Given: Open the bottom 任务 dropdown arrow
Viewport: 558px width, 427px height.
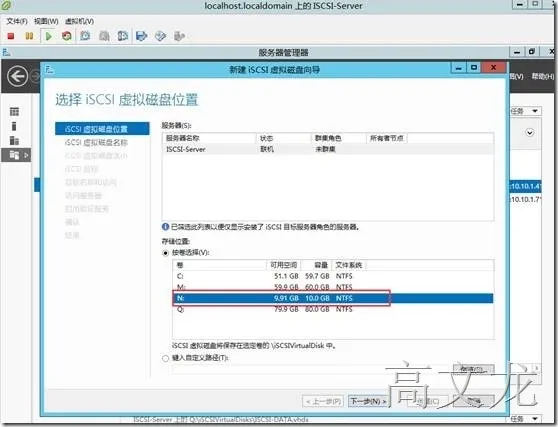Looking at the screenshot, I should 535,418.
